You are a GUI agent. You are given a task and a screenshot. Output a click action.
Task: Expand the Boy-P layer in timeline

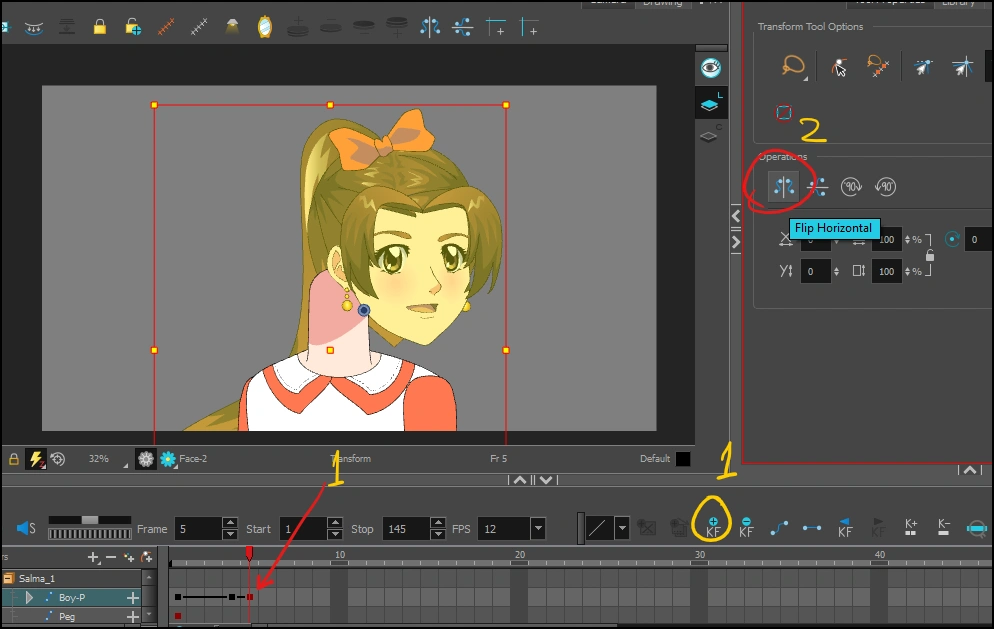coord(29,597)
